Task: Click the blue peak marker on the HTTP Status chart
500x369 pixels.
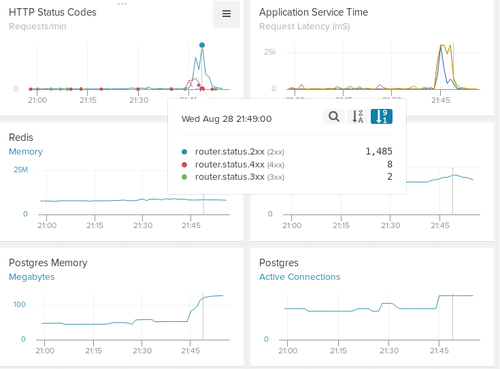Action: 202,45
